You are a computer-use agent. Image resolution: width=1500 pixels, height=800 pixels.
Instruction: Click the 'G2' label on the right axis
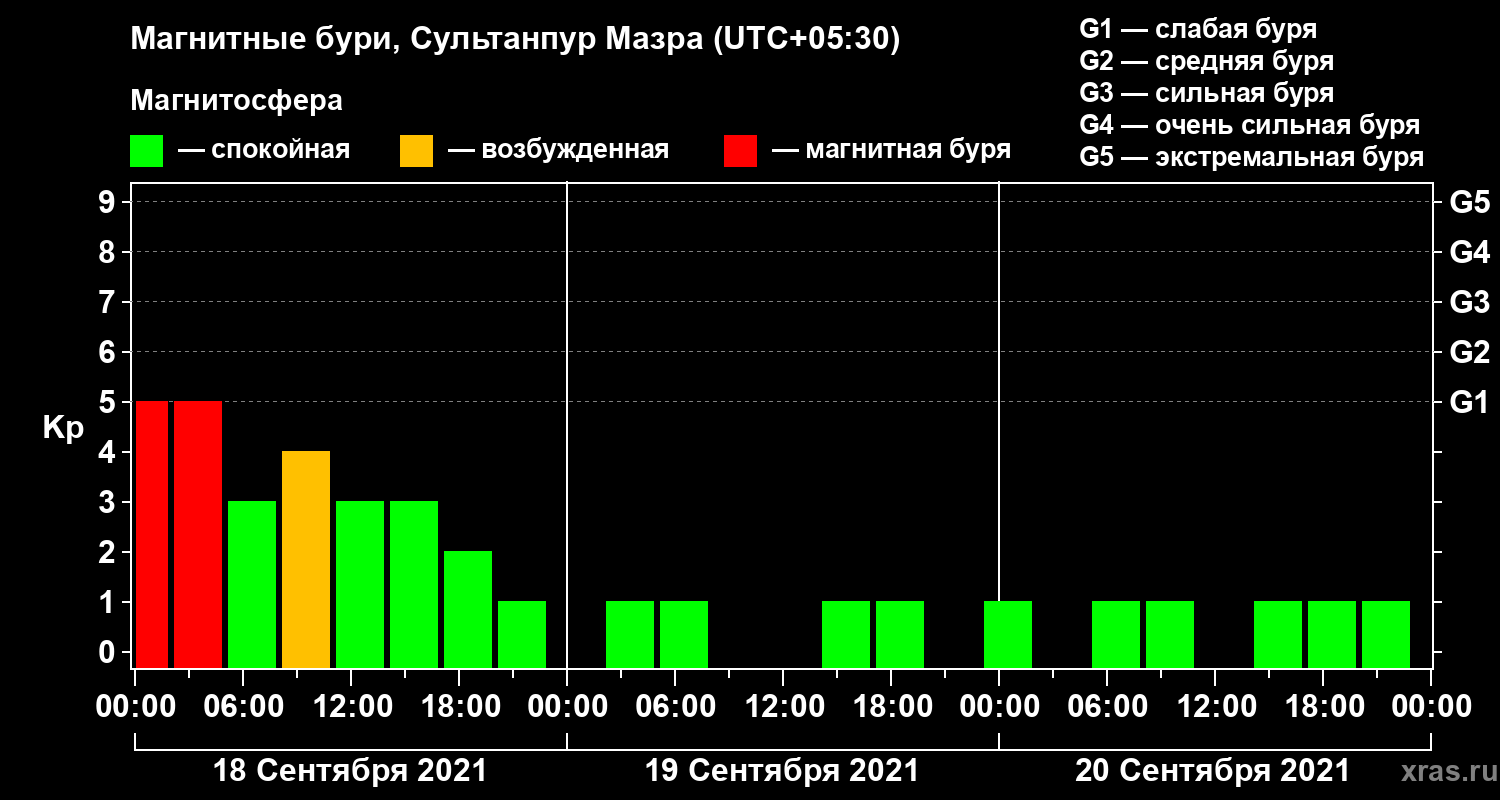1470,352
